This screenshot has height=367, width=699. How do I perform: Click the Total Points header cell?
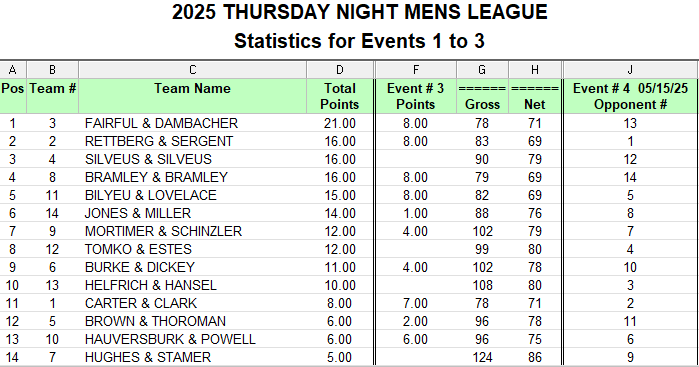pyautogui.click(x=340, y=96)
